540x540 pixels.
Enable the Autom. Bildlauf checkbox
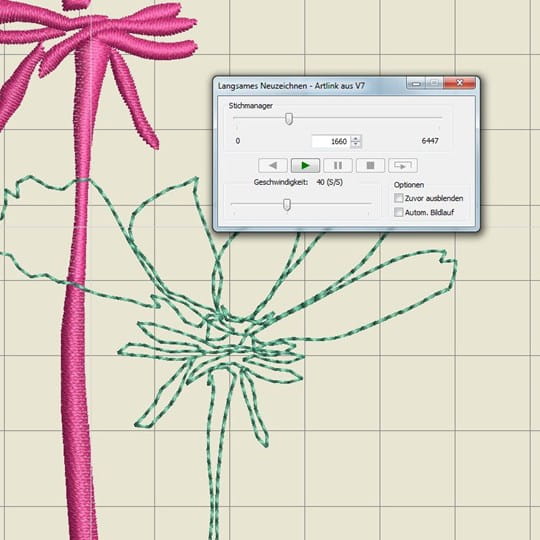click(x=398, y=212)
